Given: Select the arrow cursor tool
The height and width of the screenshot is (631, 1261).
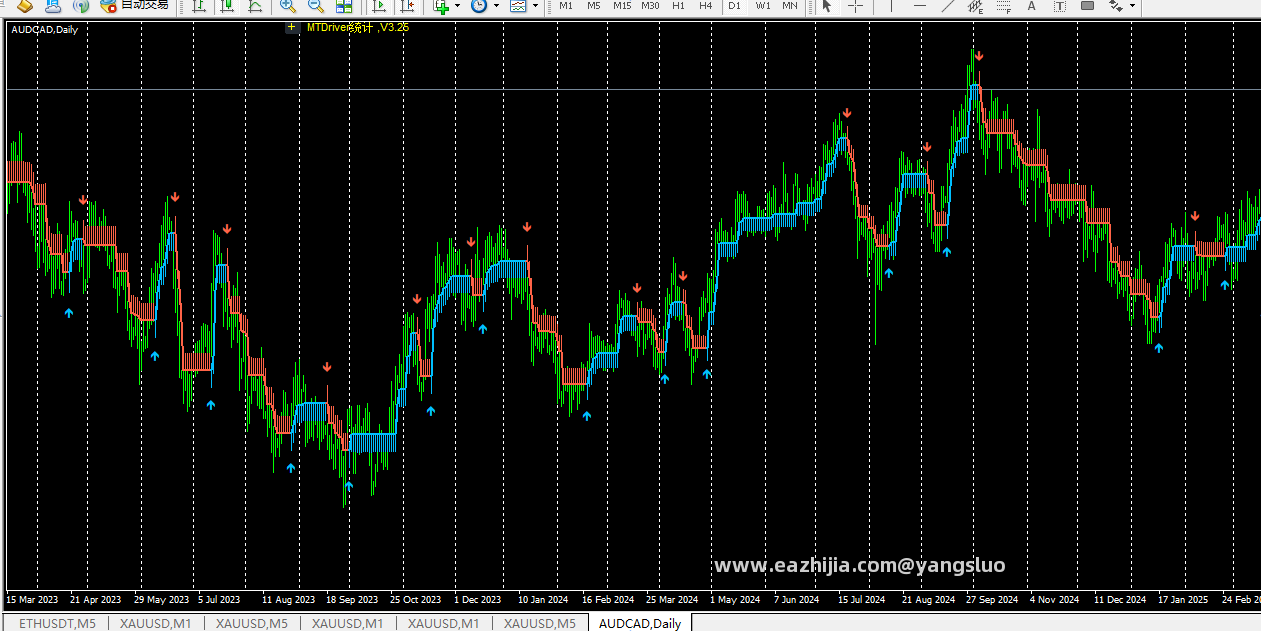Looking at the screenshot, I should click(826, 5).
